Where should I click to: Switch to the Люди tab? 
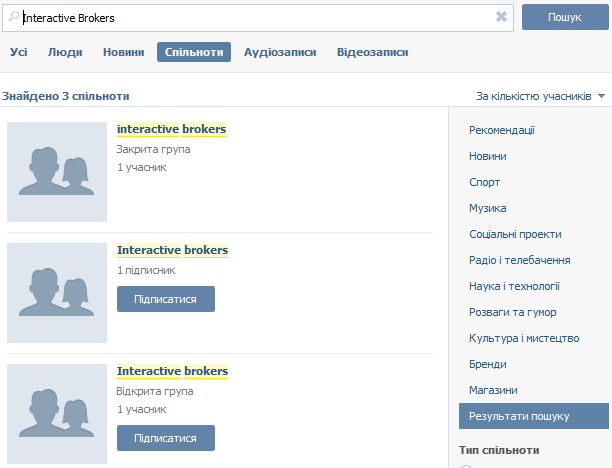click(65, 52)
